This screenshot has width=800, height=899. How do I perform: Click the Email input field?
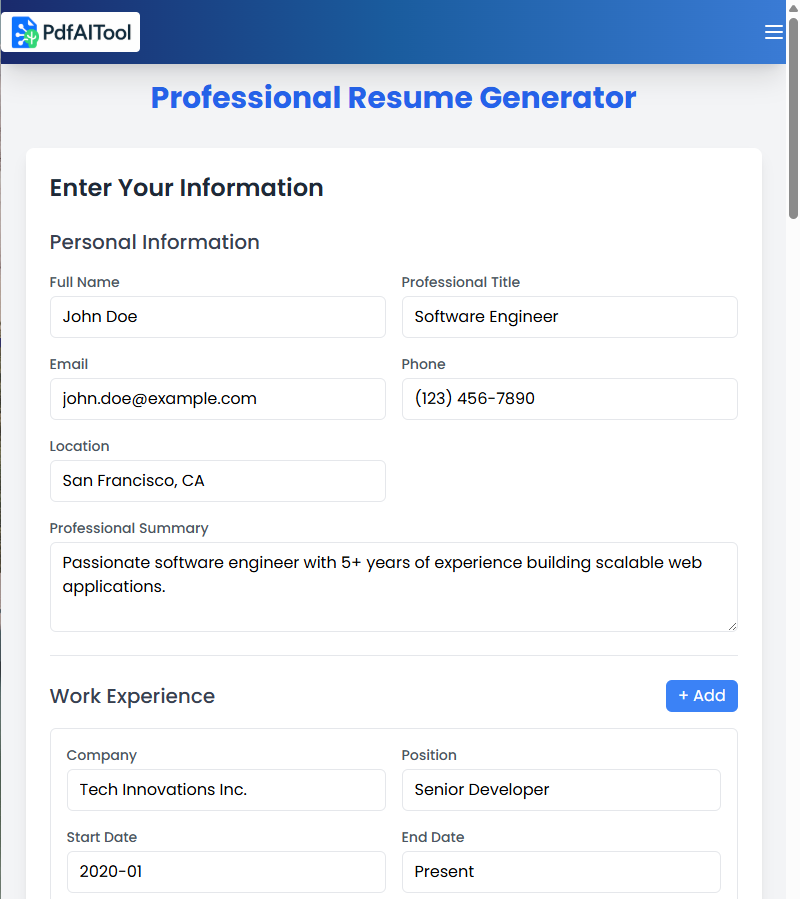click(217, 399)
